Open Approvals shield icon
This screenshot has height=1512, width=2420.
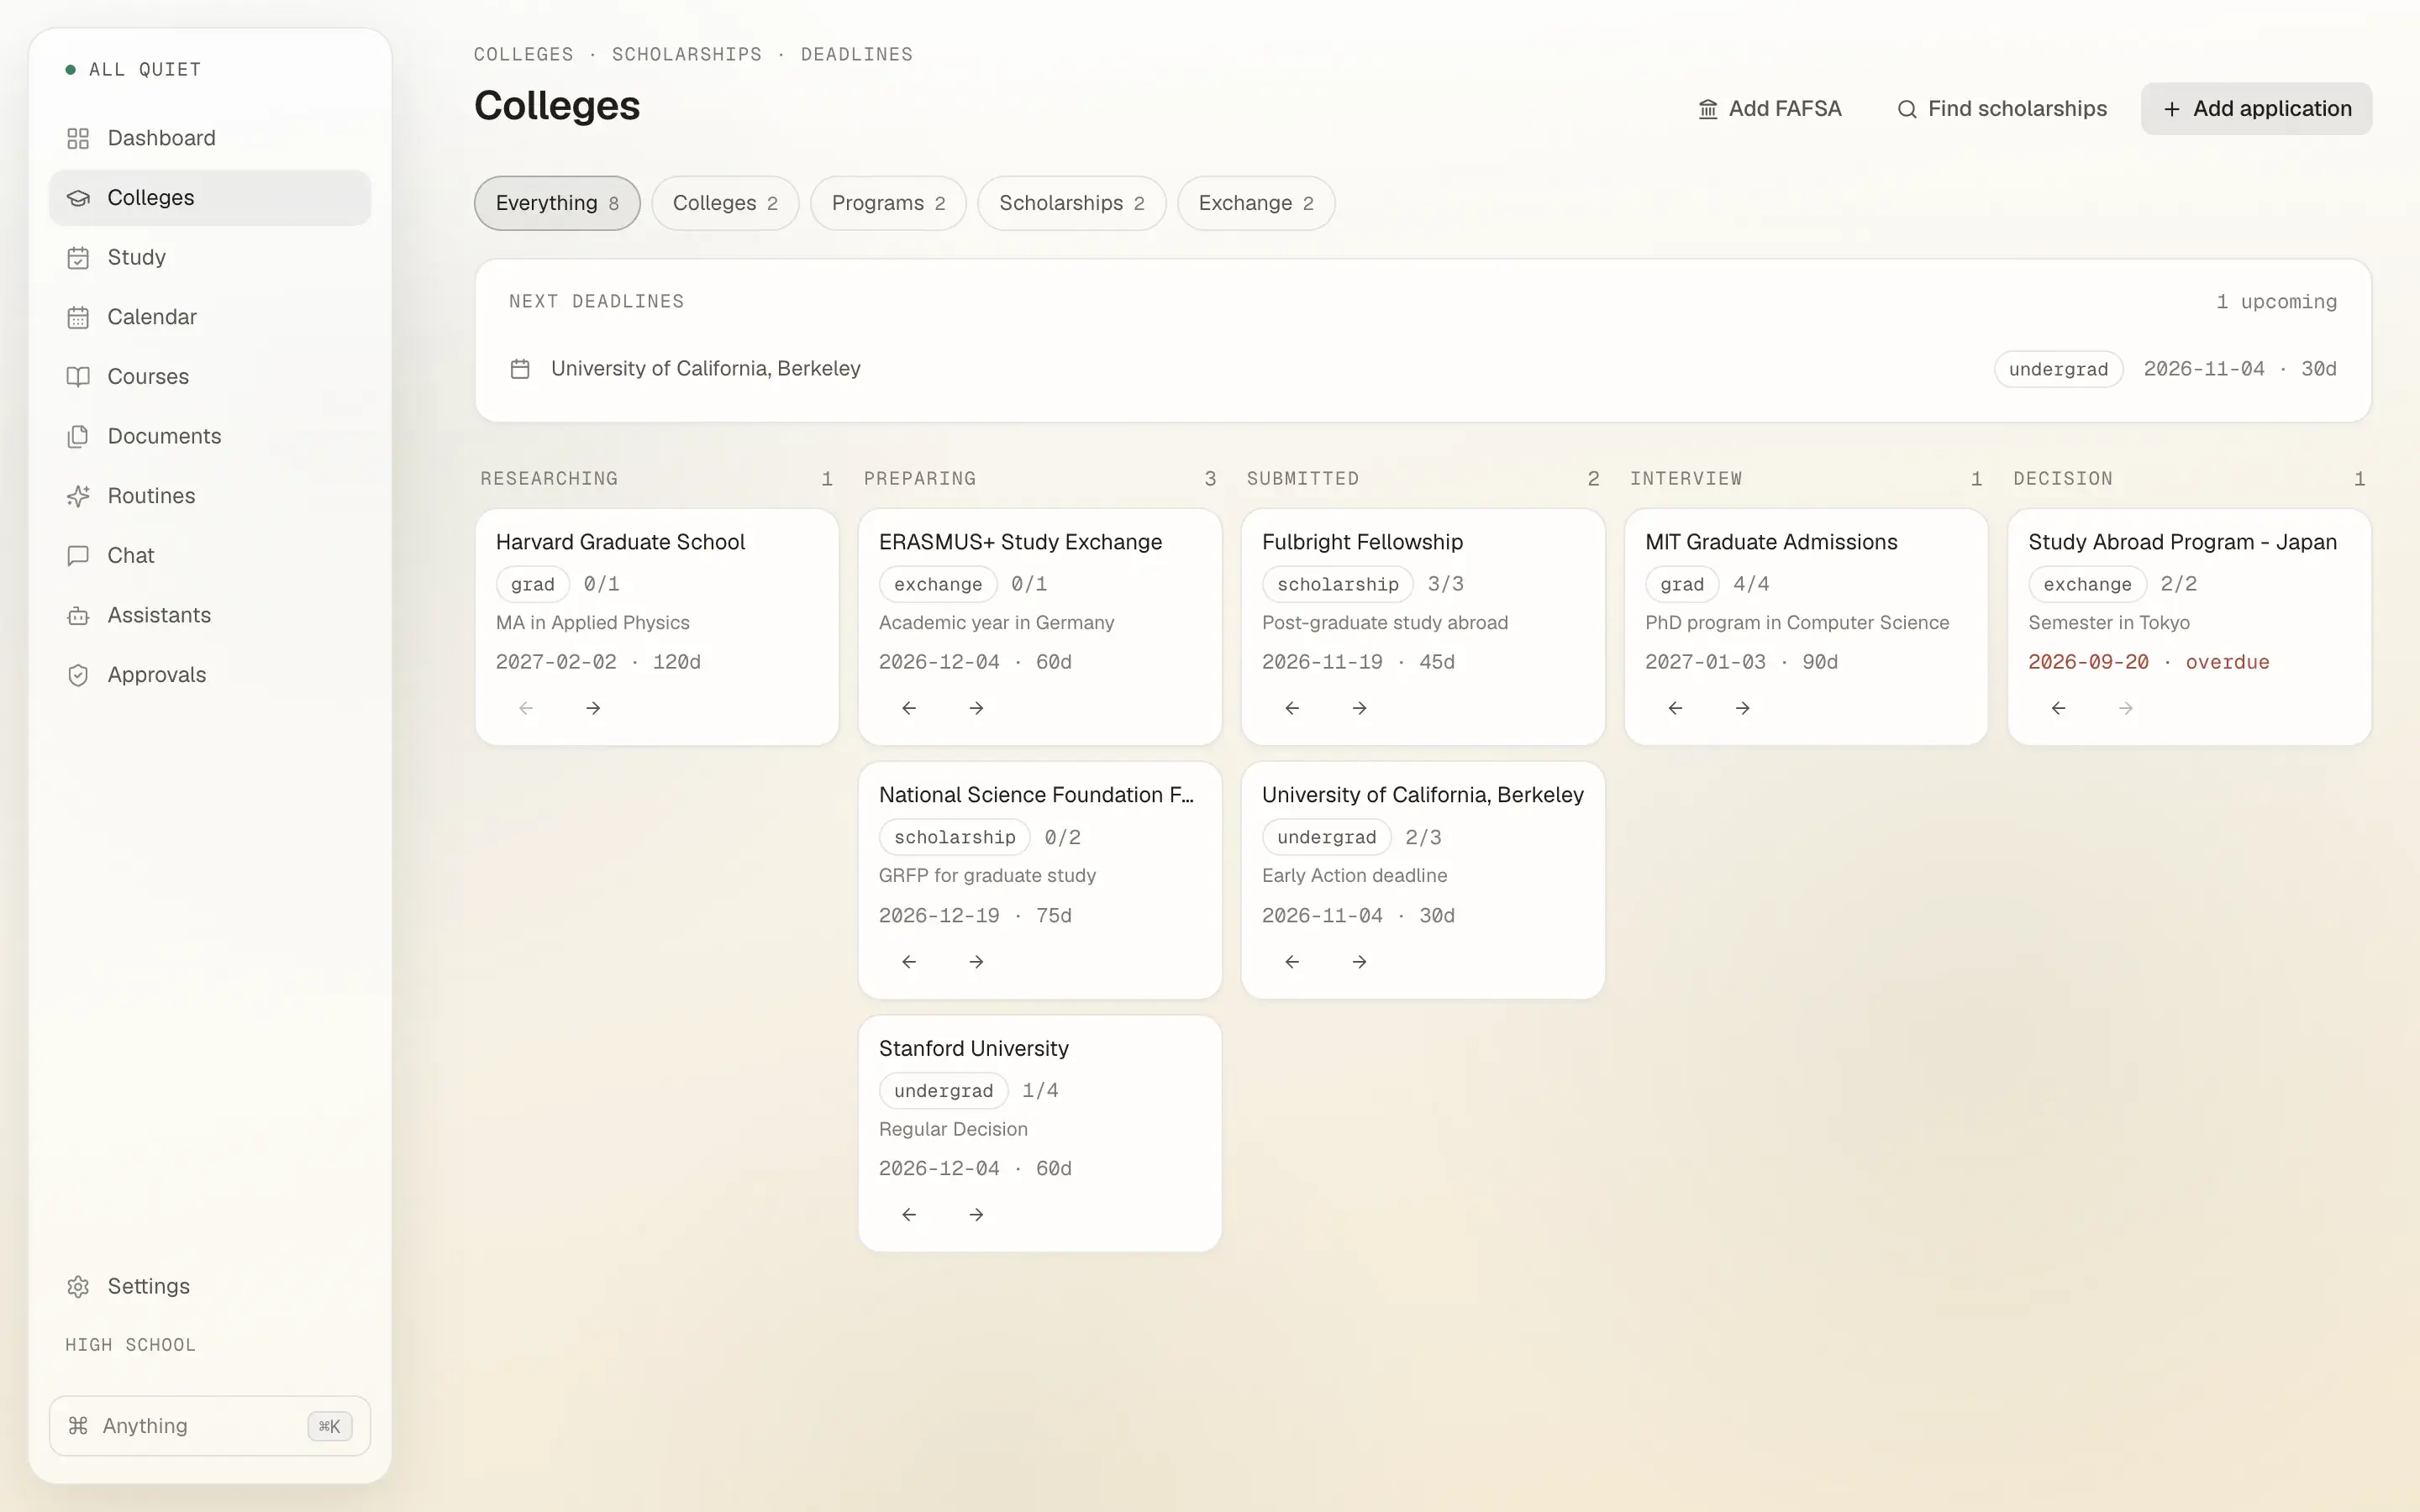[x=78, y=675]
